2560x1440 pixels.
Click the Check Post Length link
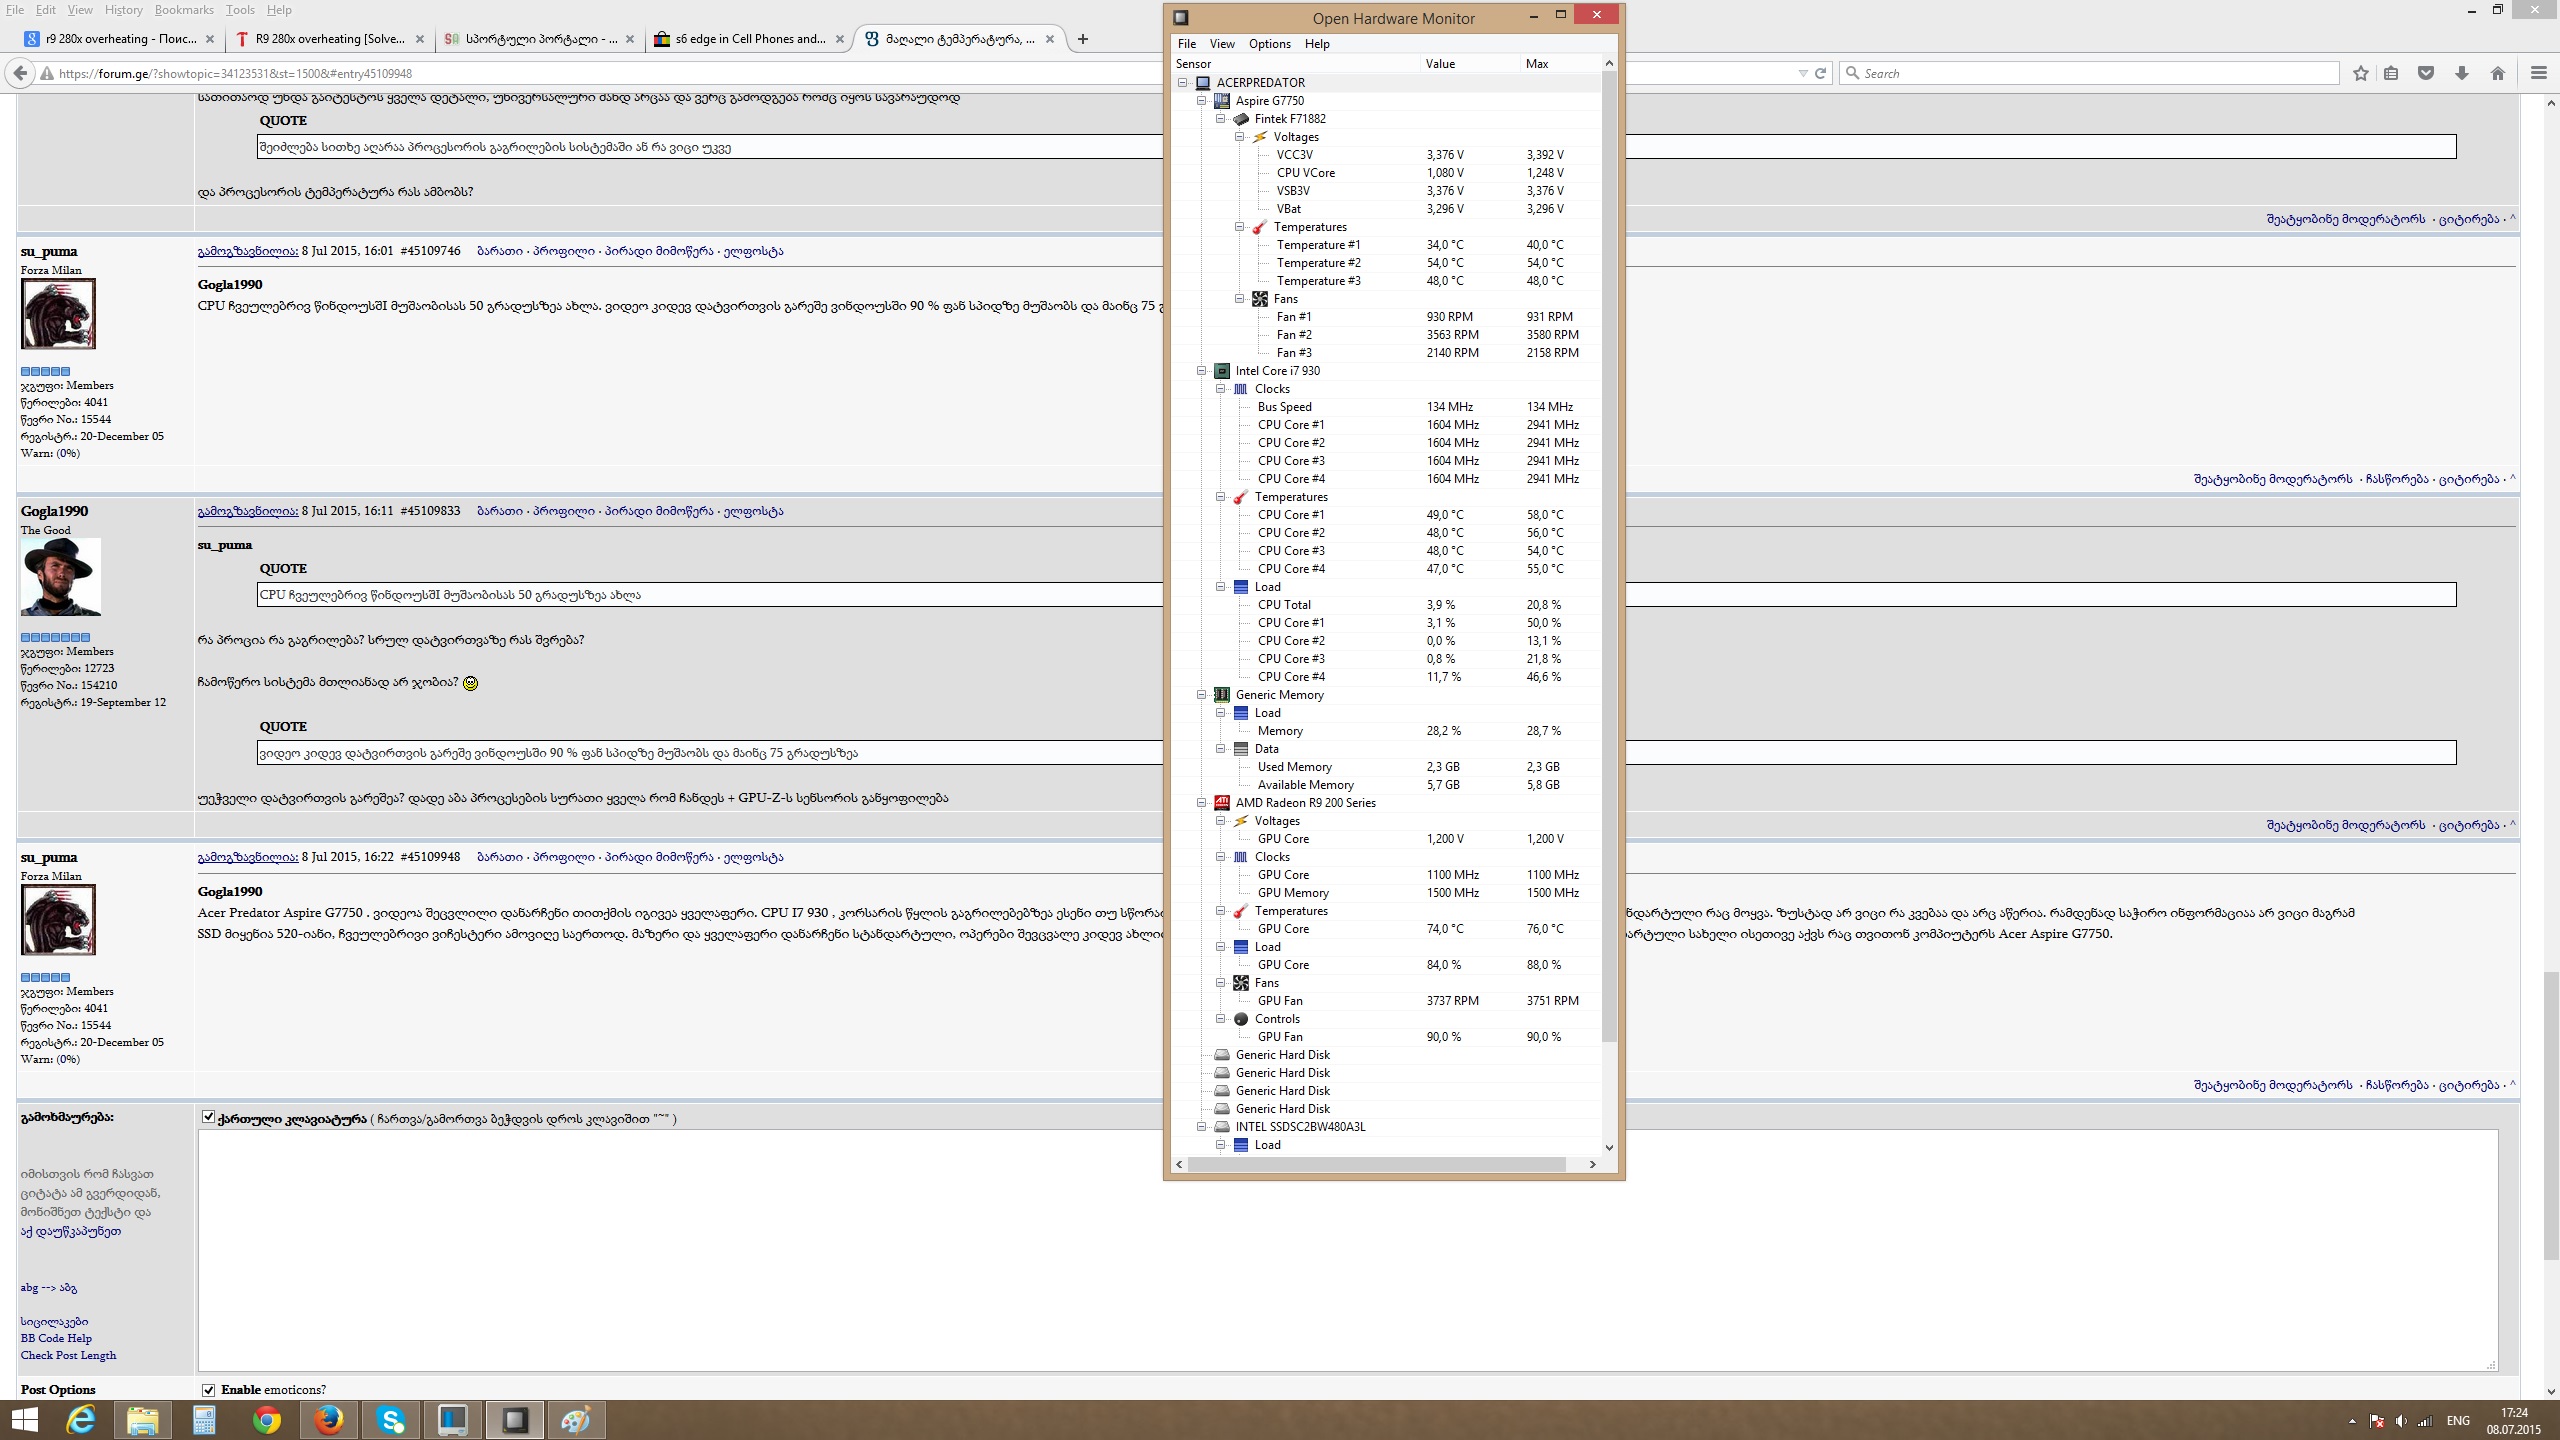tap(68, 1355)
